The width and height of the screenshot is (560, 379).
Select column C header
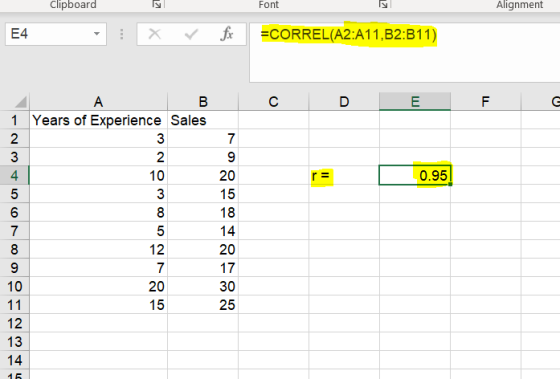(x=273, y=102)
